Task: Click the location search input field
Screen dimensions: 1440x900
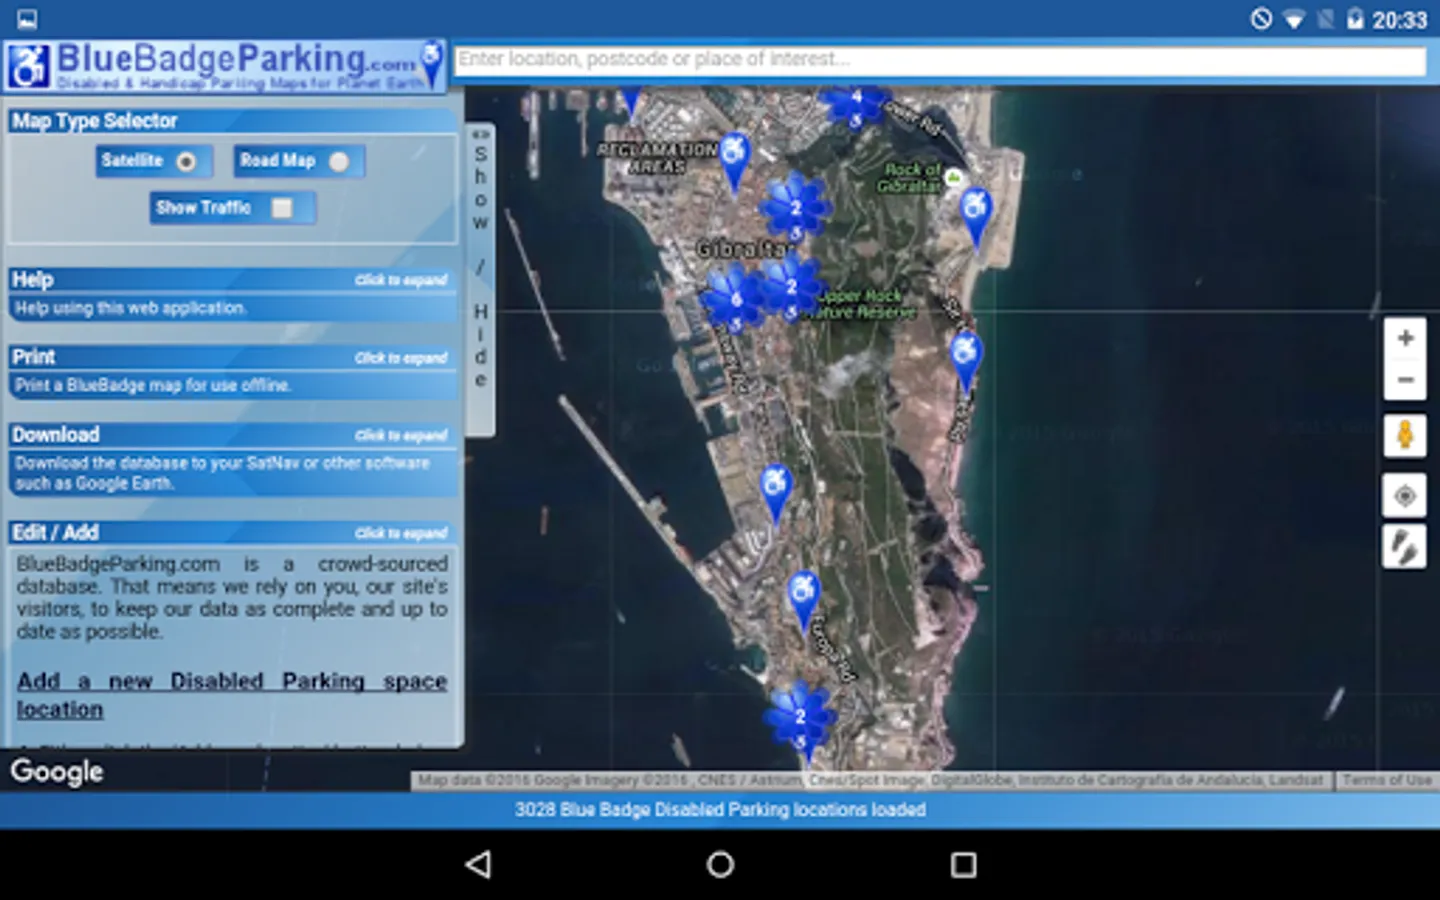Action: pos(940,60)
